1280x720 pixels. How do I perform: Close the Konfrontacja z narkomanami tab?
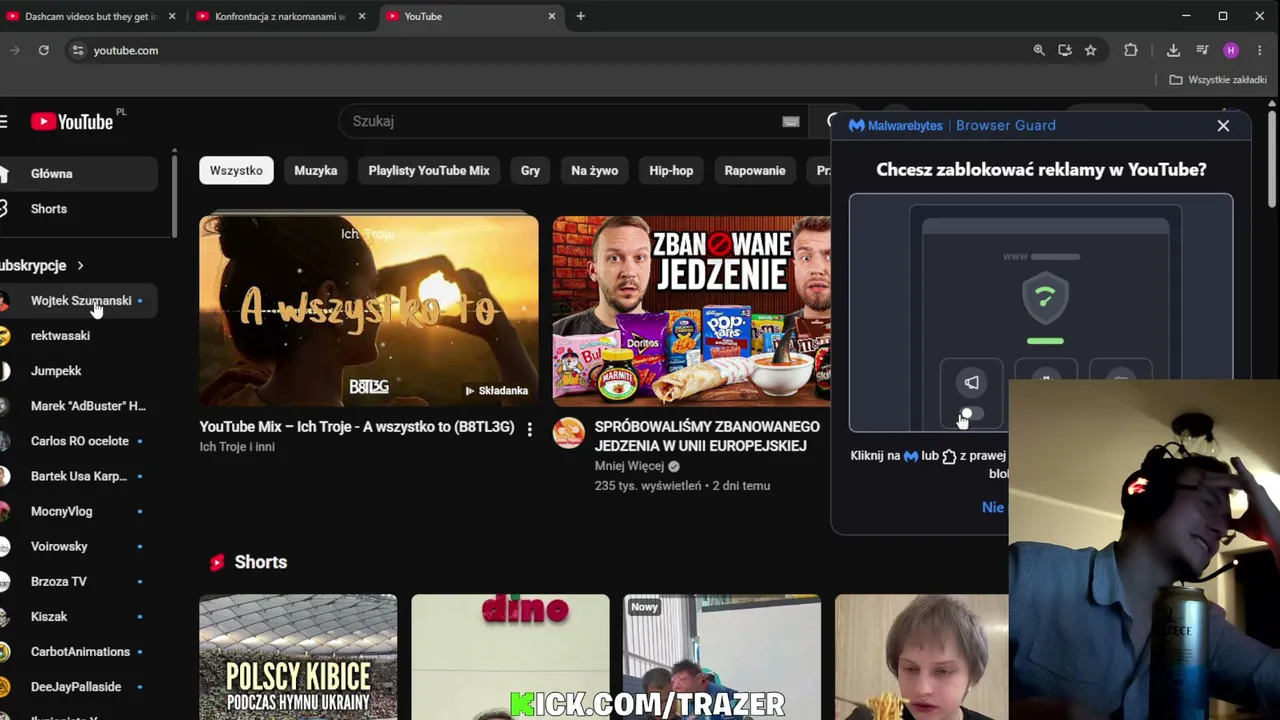click(x=362, y=16)
